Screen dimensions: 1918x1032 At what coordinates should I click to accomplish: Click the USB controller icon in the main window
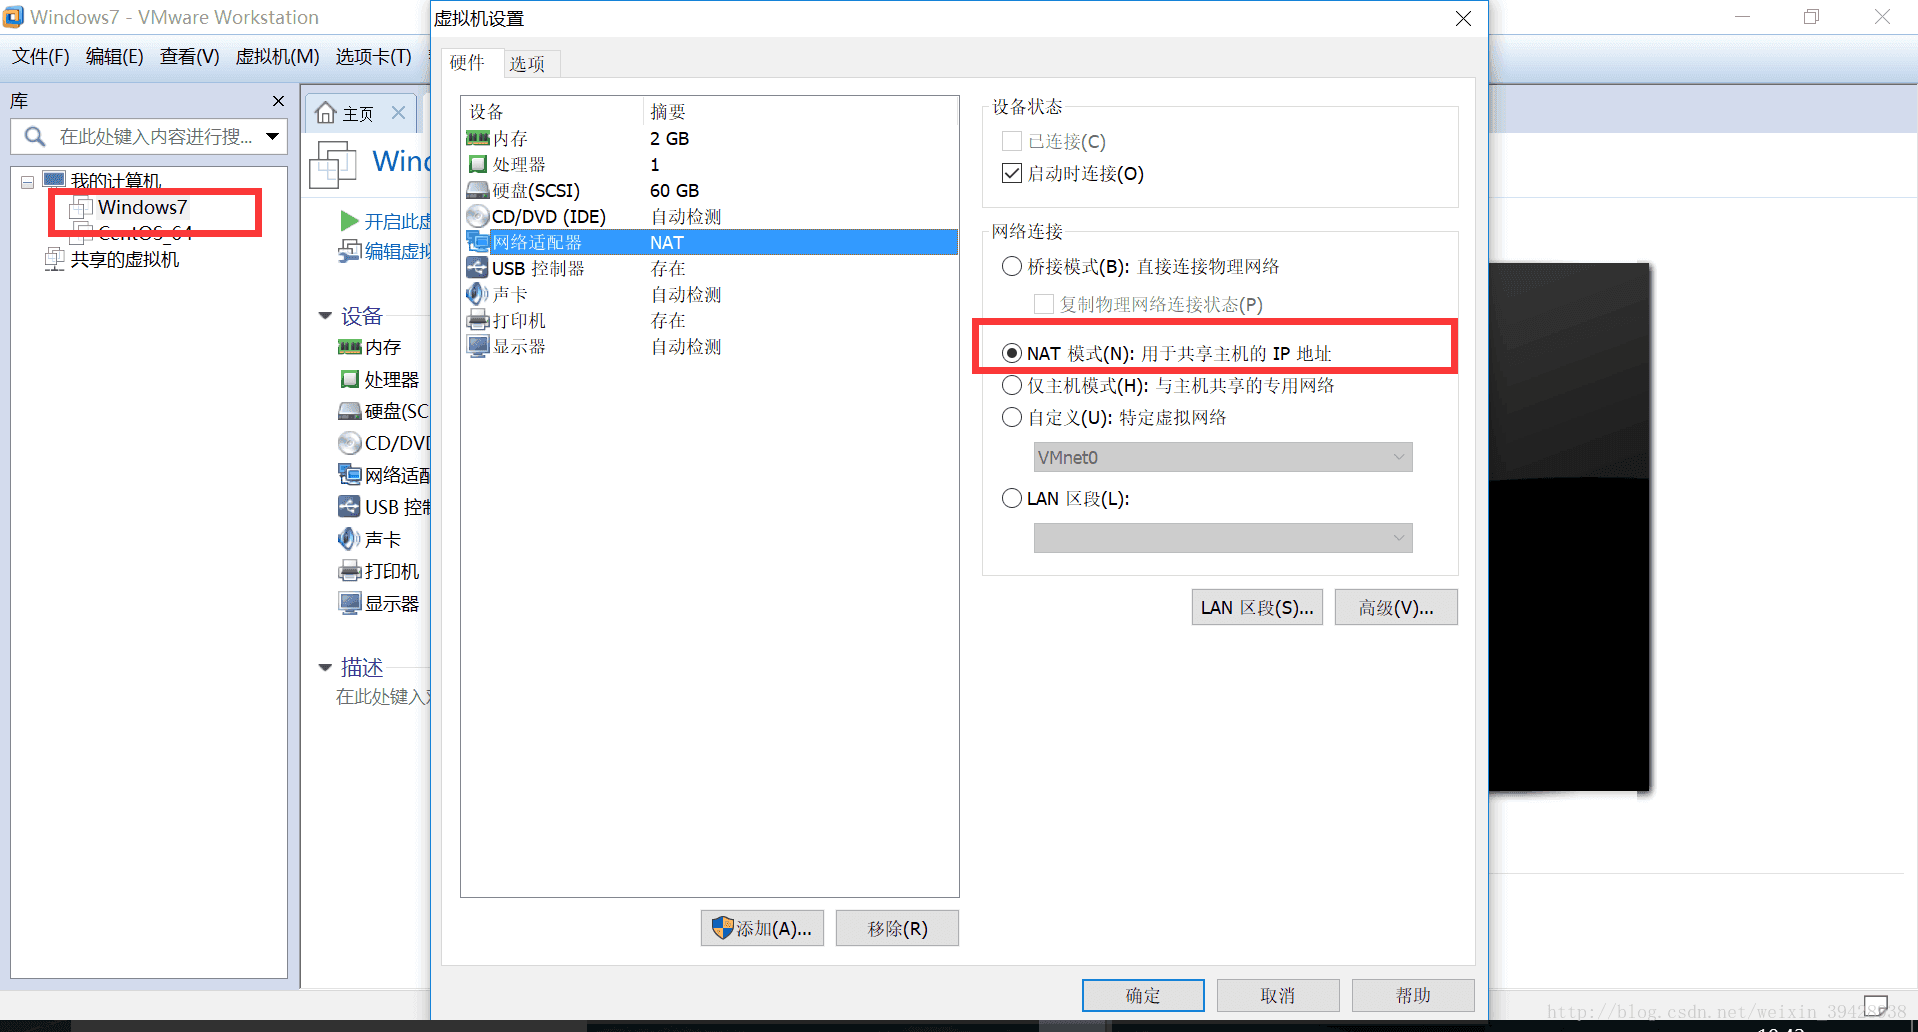tap(349, 507)
